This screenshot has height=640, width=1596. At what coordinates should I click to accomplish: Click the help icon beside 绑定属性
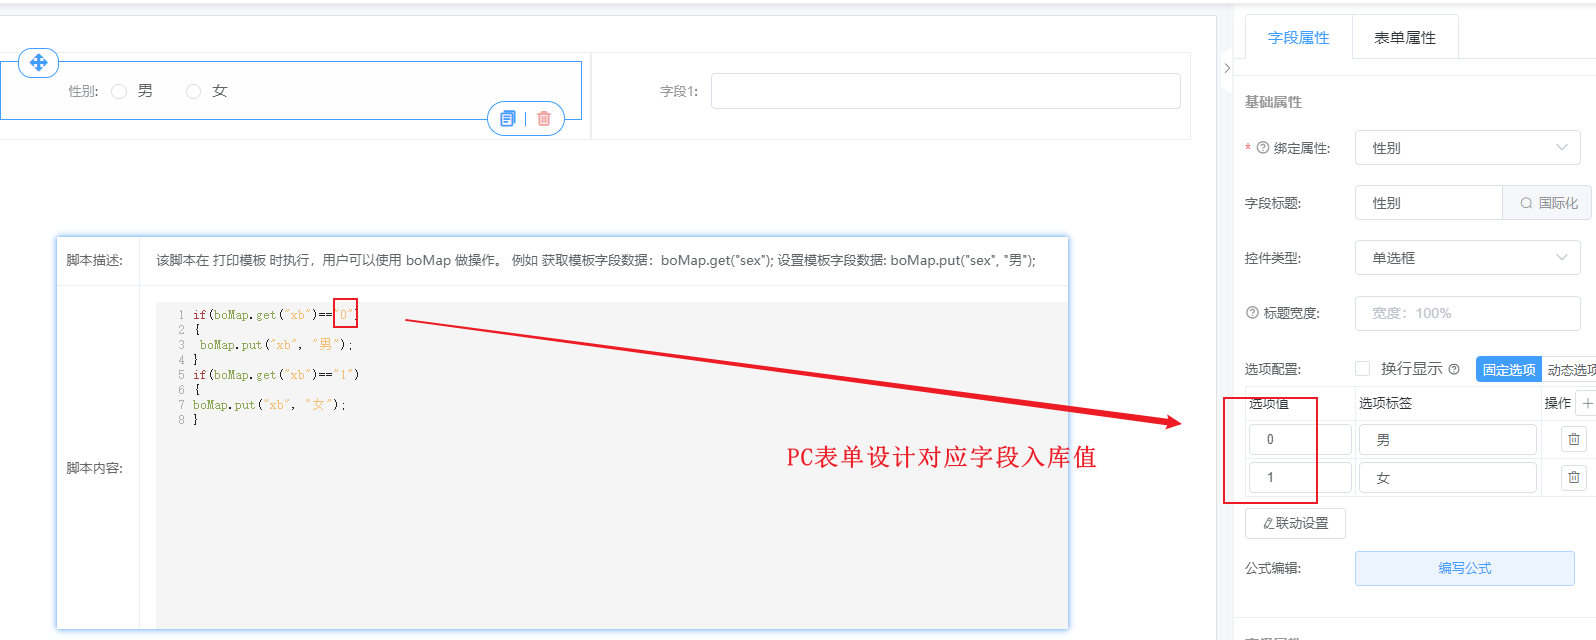click(x=1263, y=148)
